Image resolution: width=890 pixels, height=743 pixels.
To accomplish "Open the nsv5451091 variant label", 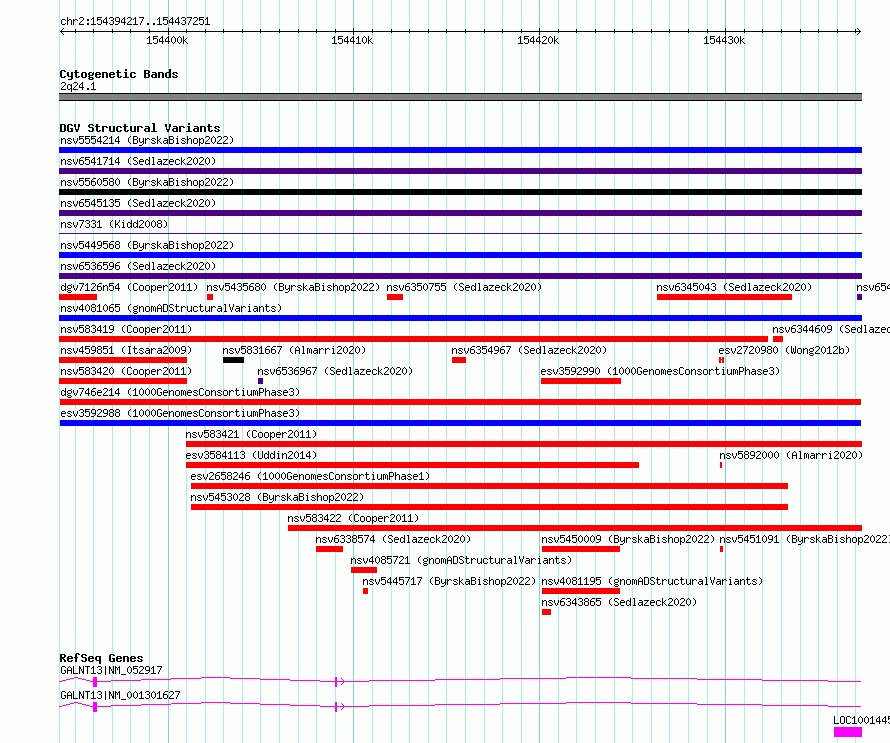I will click(804, 539).
